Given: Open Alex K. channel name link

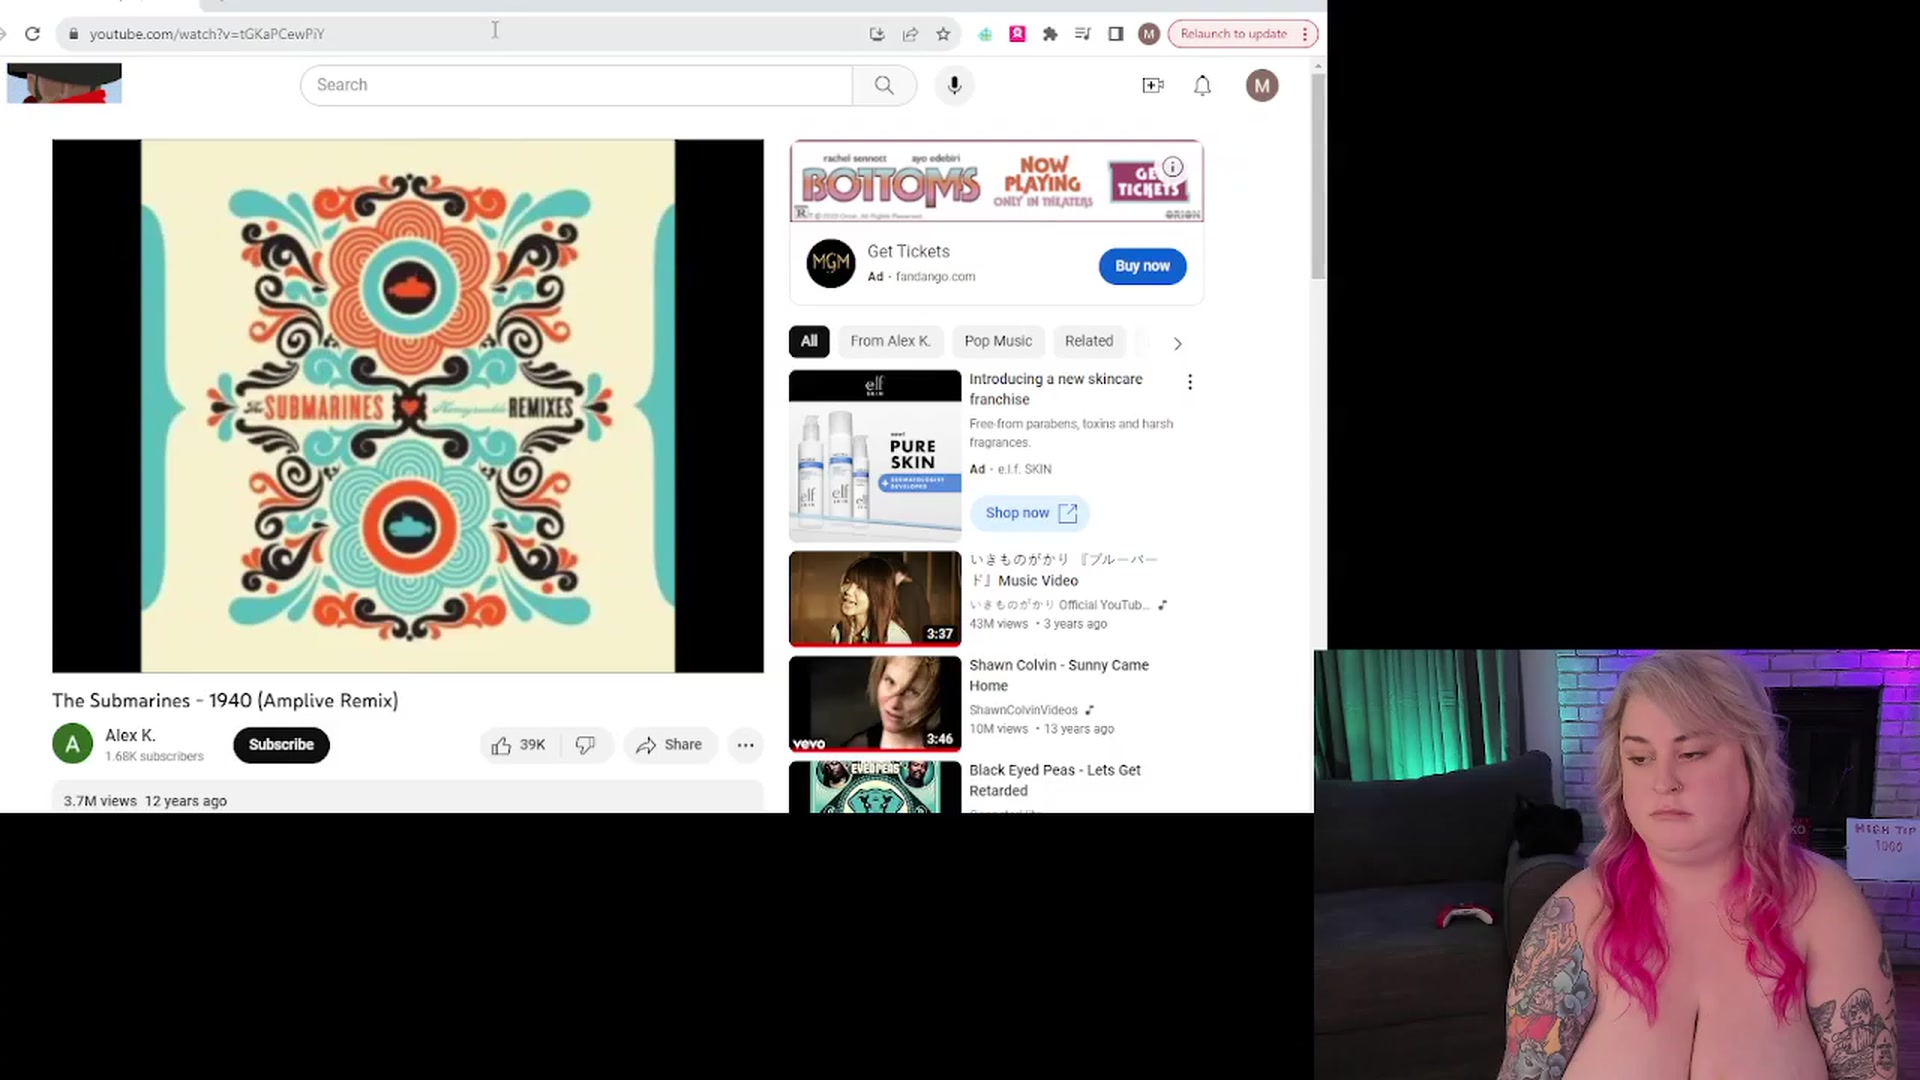Looking at the screenshot, I should pos(130,735).
